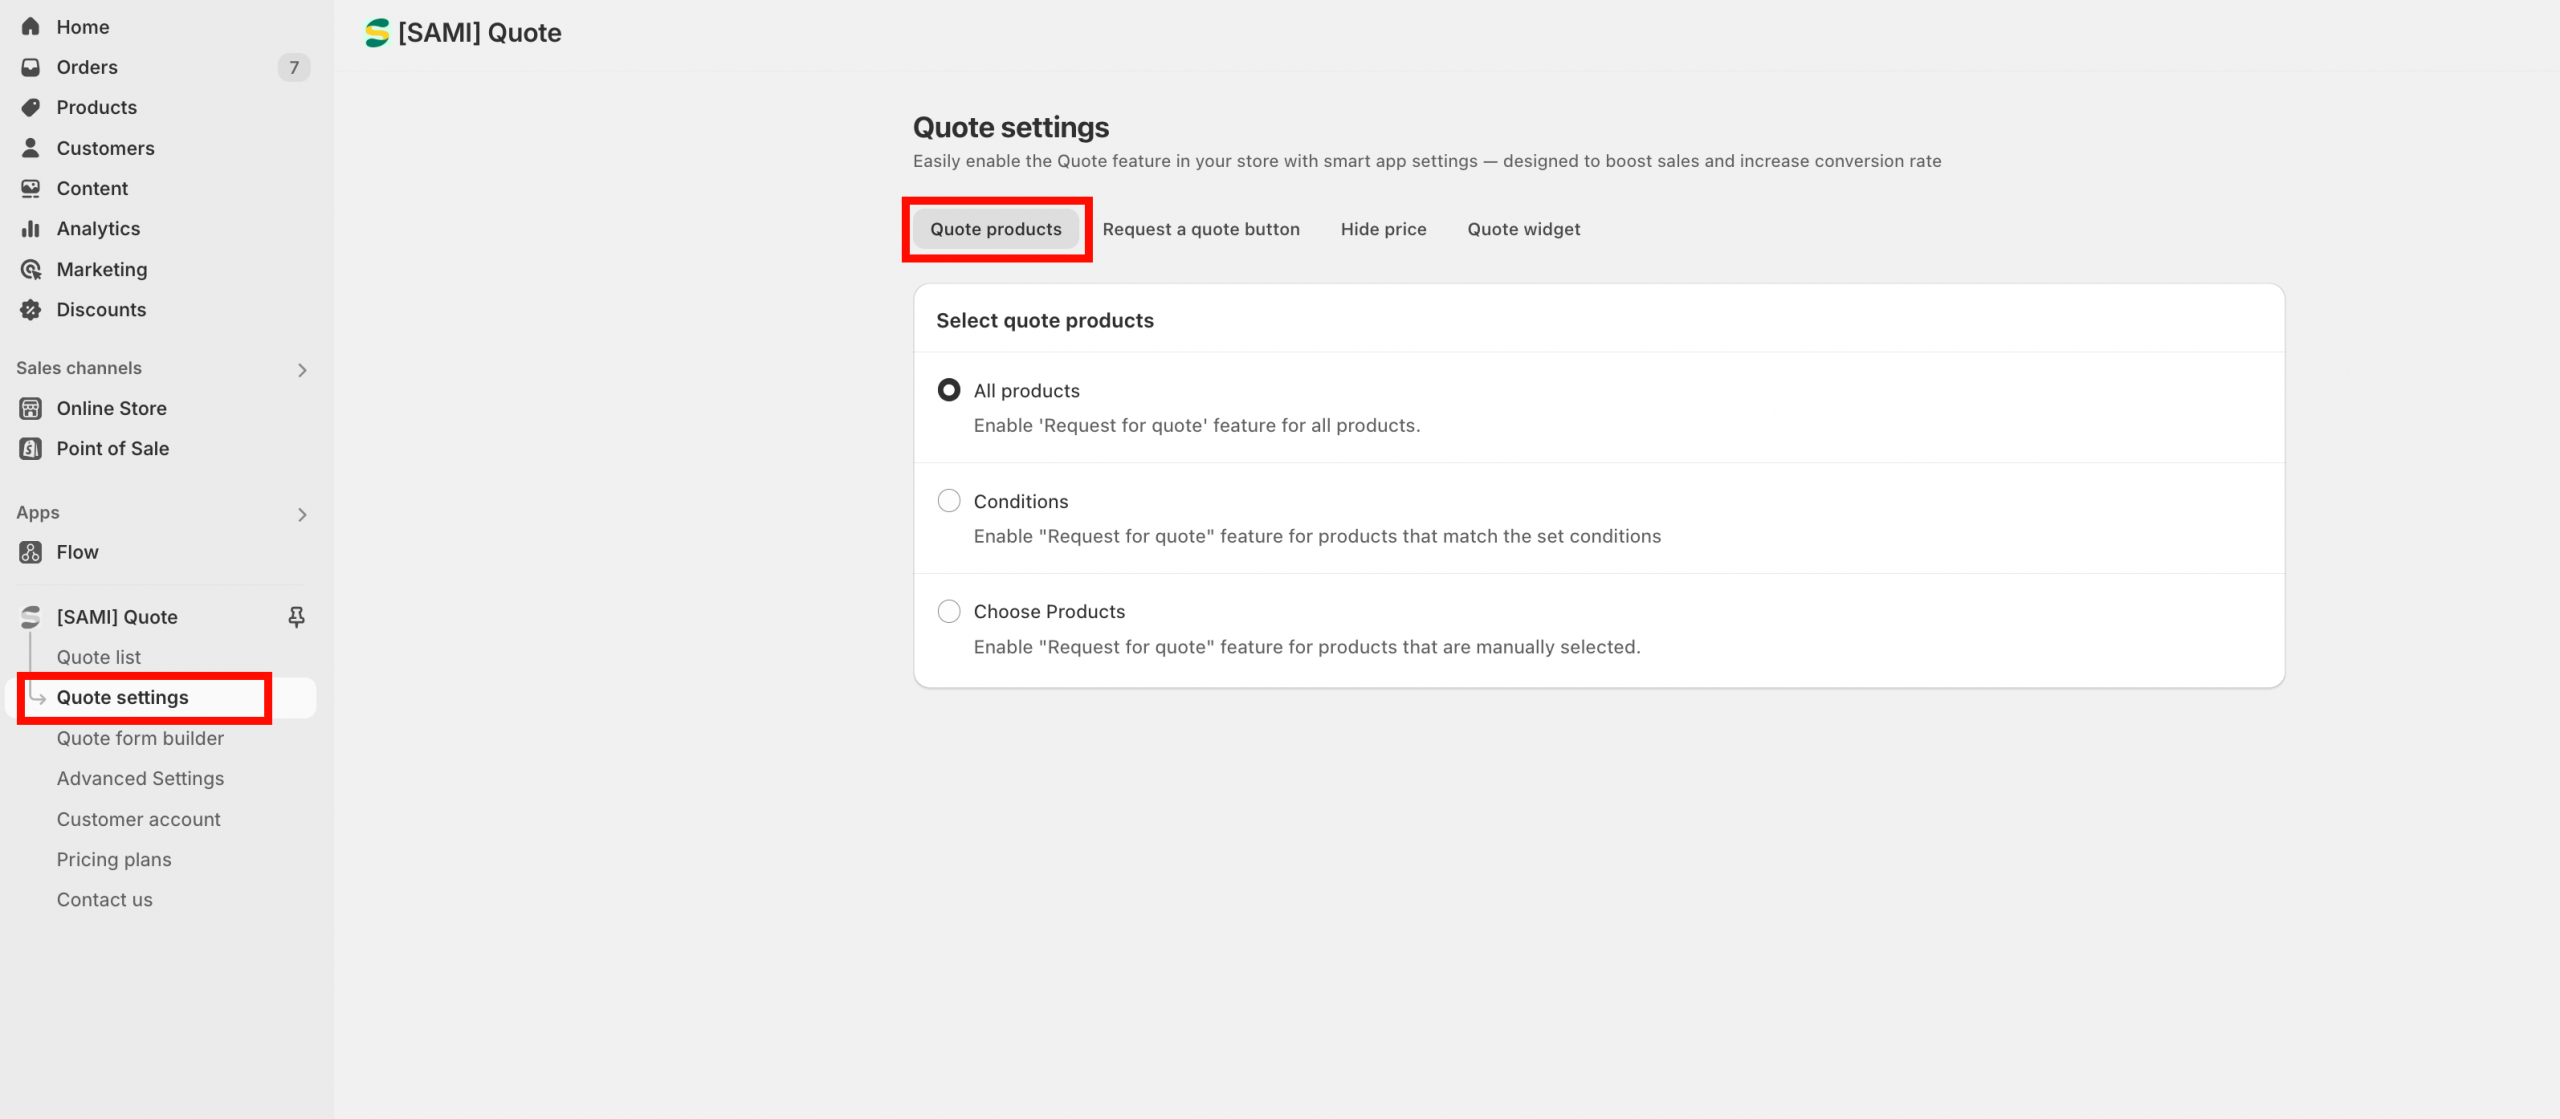2560x1119 pixels.
Task: Select the Conditions radio button
Action: pos(948,501)
